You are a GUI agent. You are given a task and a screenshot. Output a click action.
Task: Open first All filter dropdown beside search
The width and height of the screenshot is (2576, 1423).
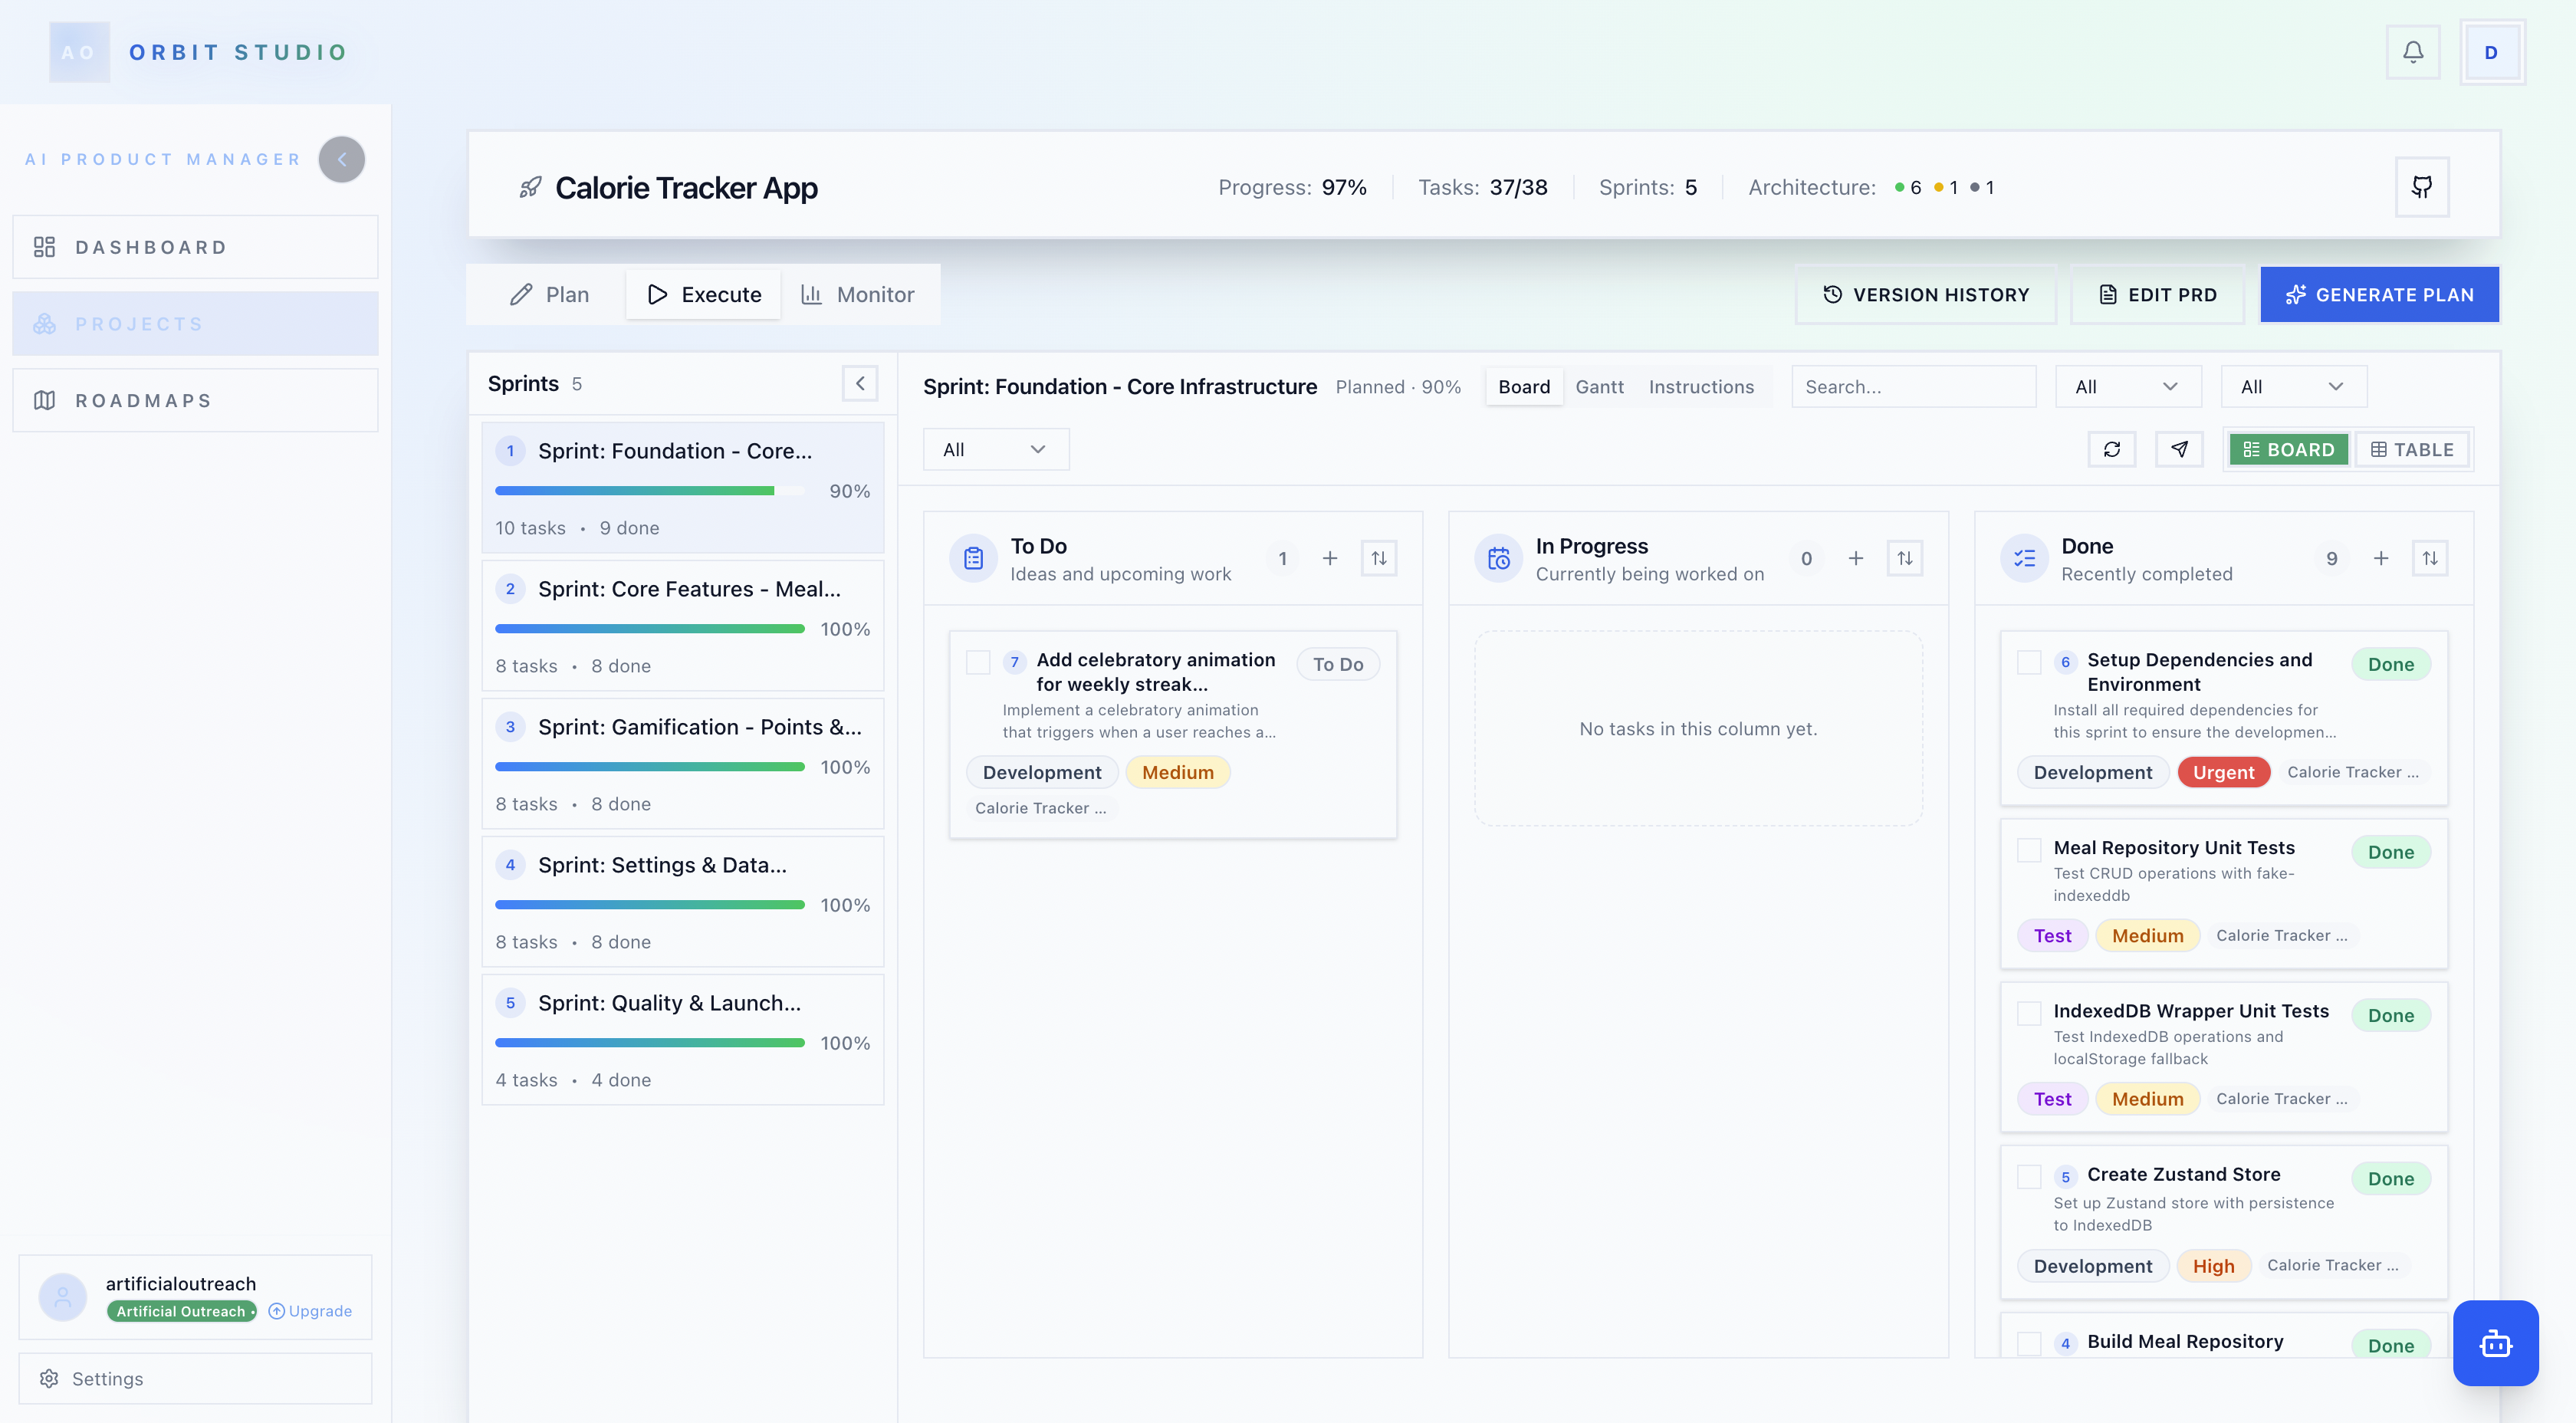pyautogui.click(x=2128, y=386)
